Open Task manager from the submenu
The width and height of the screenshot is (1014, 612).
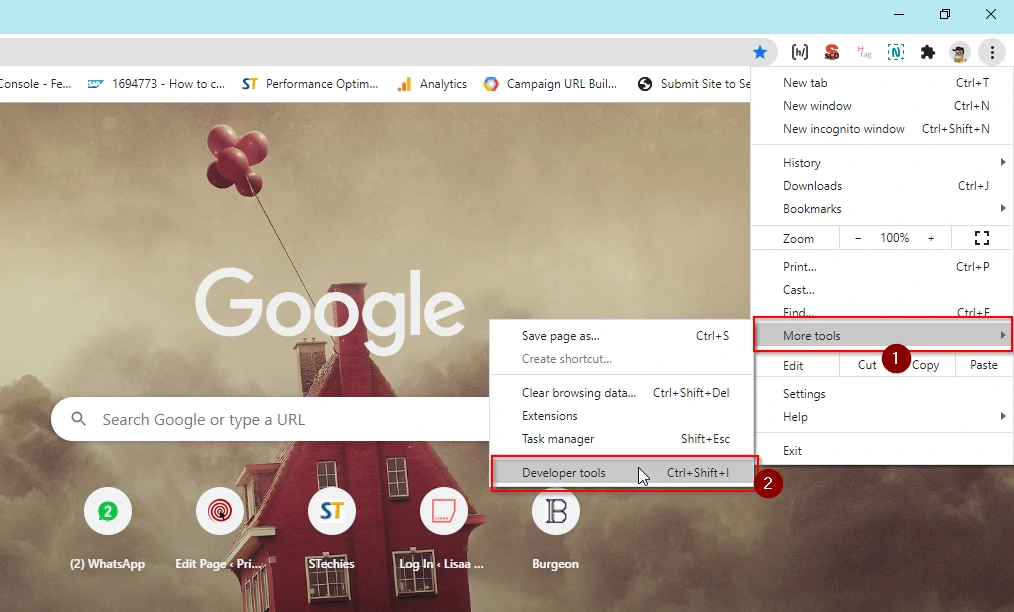[622, 439]
